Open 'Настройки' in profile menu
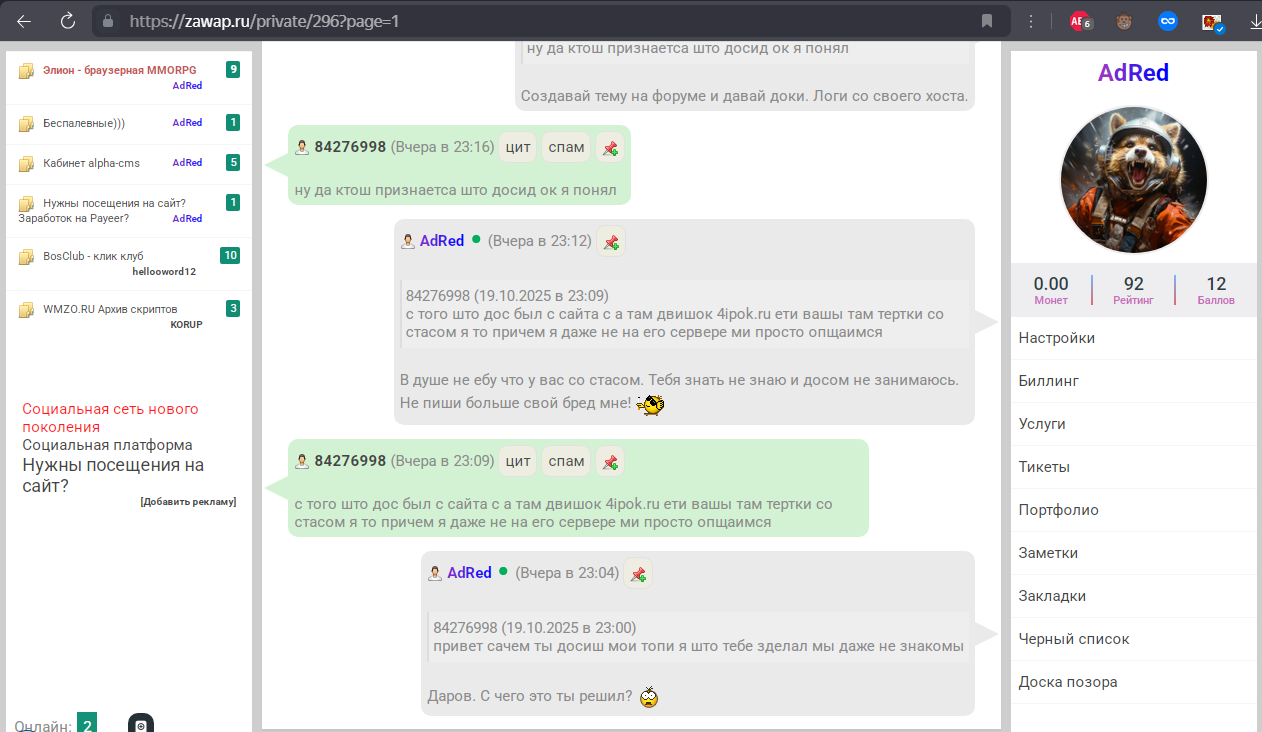Viewport: 1262px width, 732px height. pyautogui.click(x=1056, y=338)
